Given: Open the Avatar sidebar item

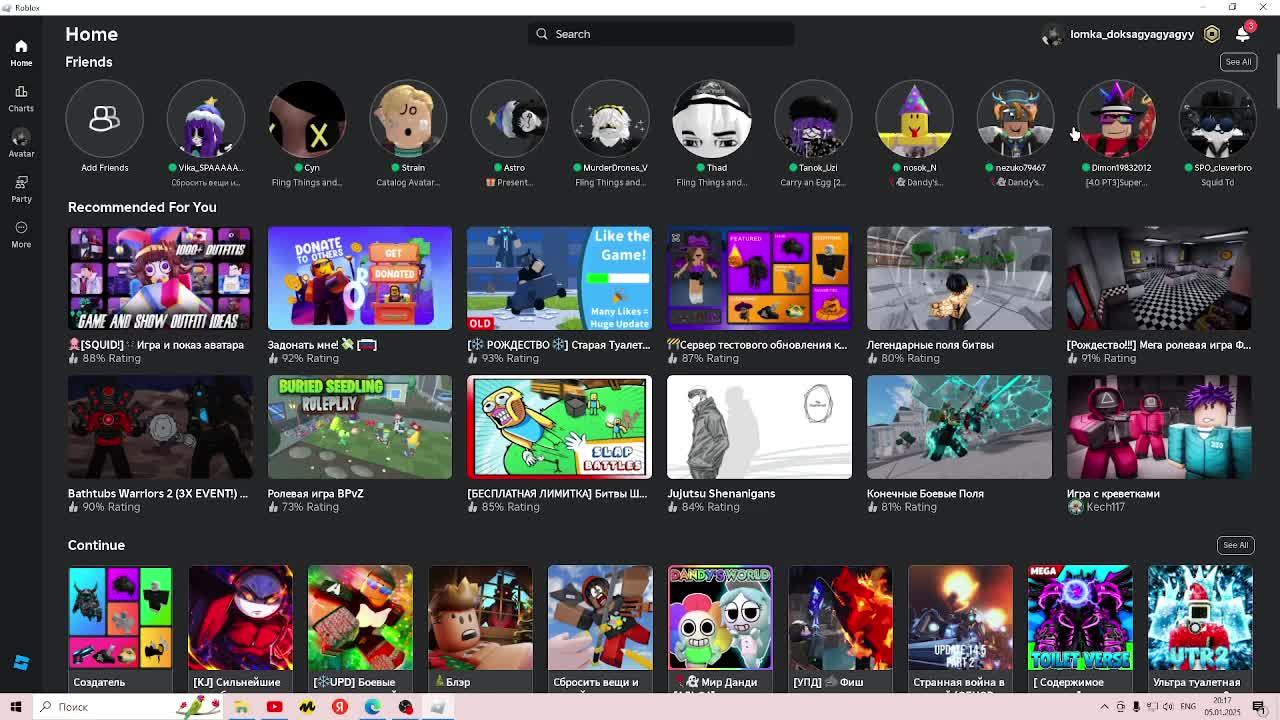Looking at the screenshot, I should (21, 143).
